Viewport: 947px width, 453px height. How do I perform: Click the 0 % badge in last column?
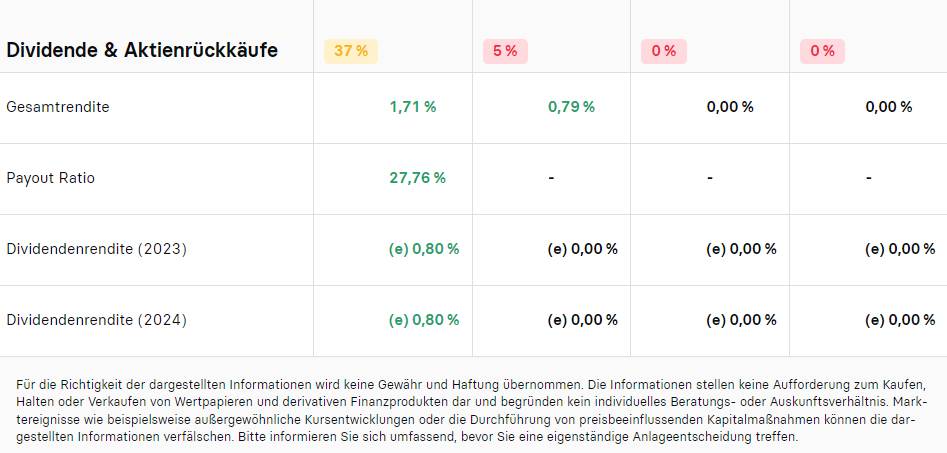[x=822, y=51]
